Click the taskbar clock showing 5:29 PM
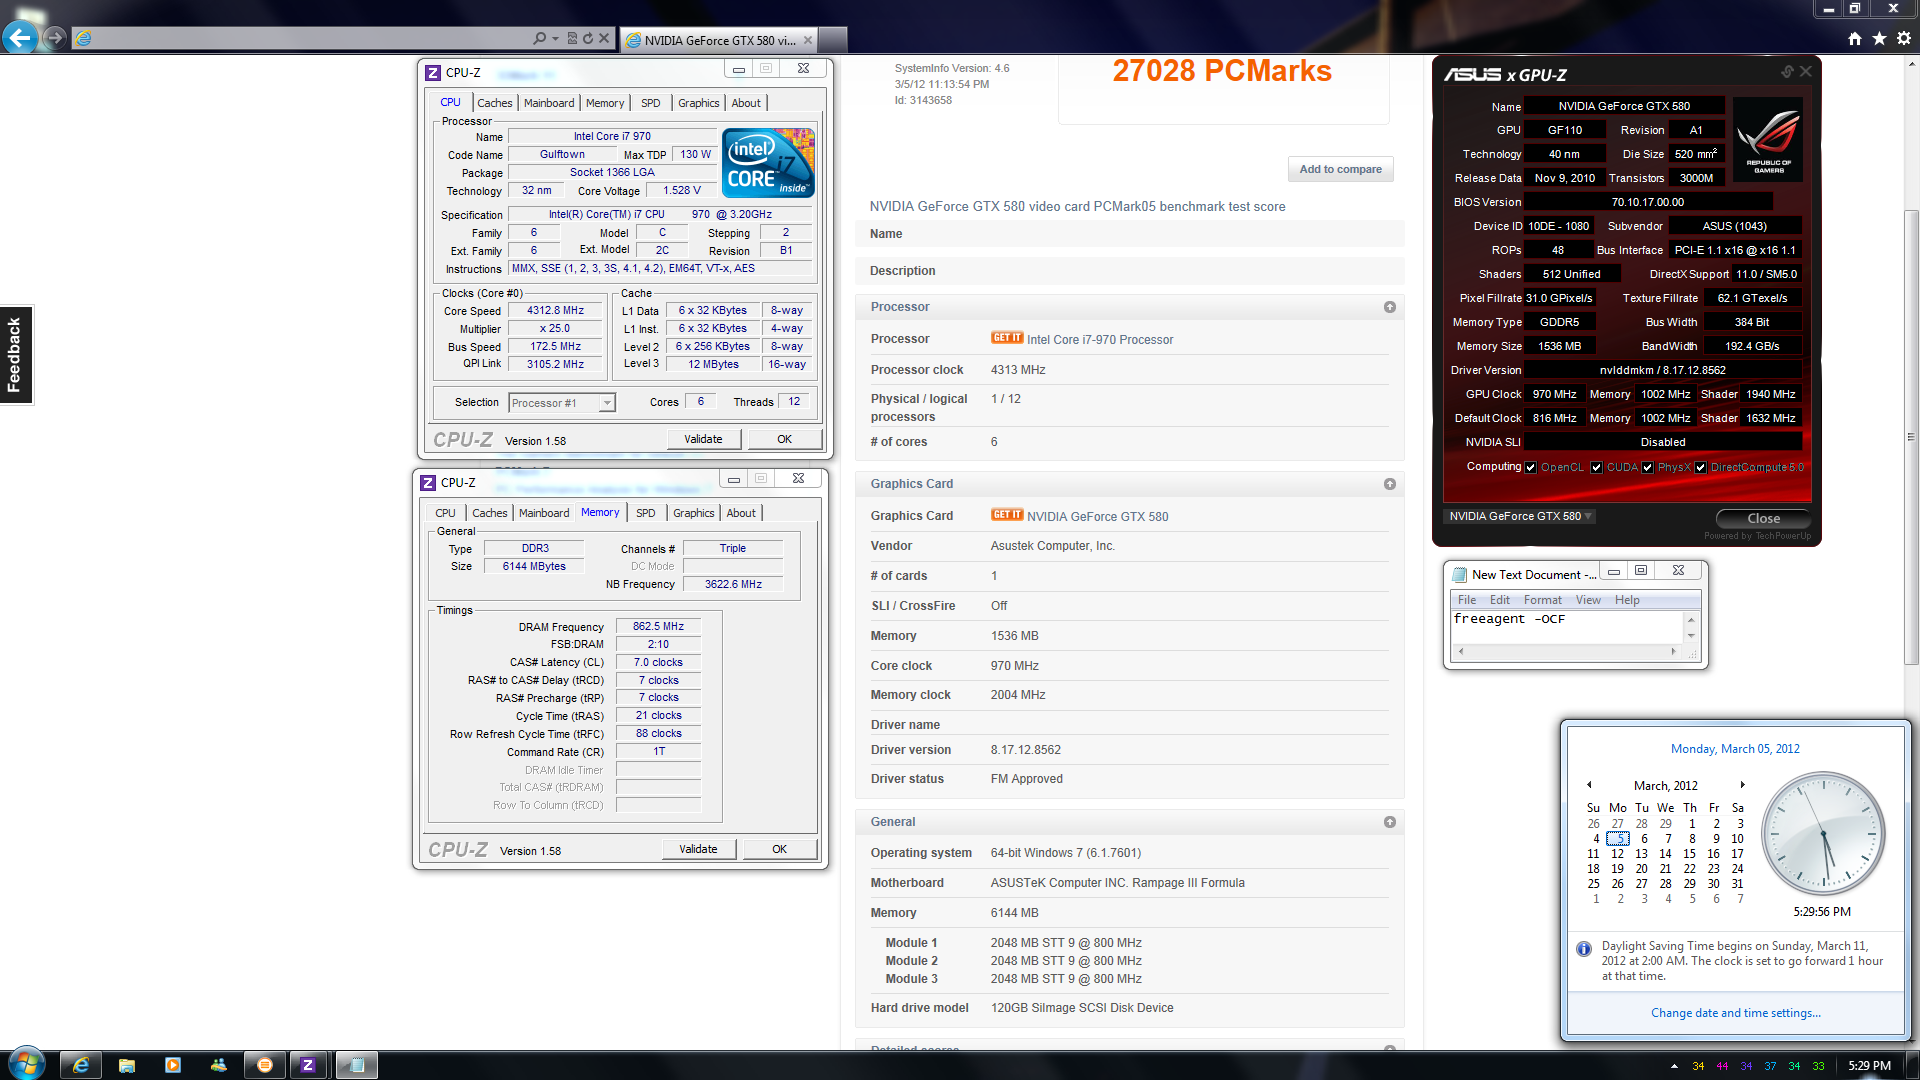 tap(1869, 1066)
